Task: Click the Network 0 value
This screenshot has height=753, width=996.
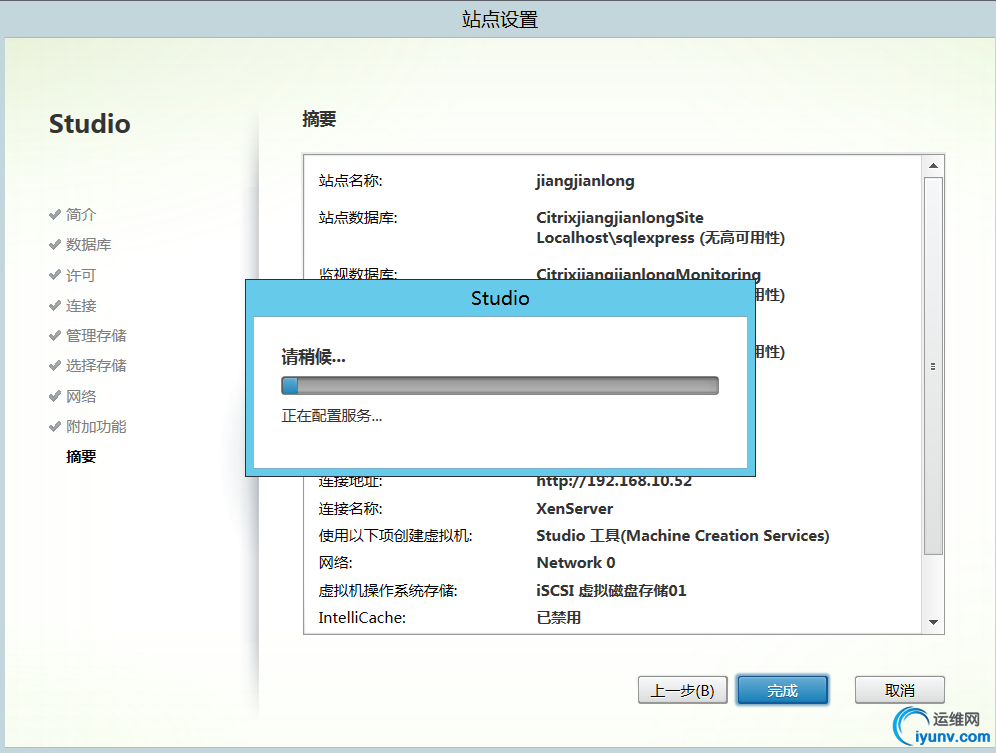Action: click(575, 563)
